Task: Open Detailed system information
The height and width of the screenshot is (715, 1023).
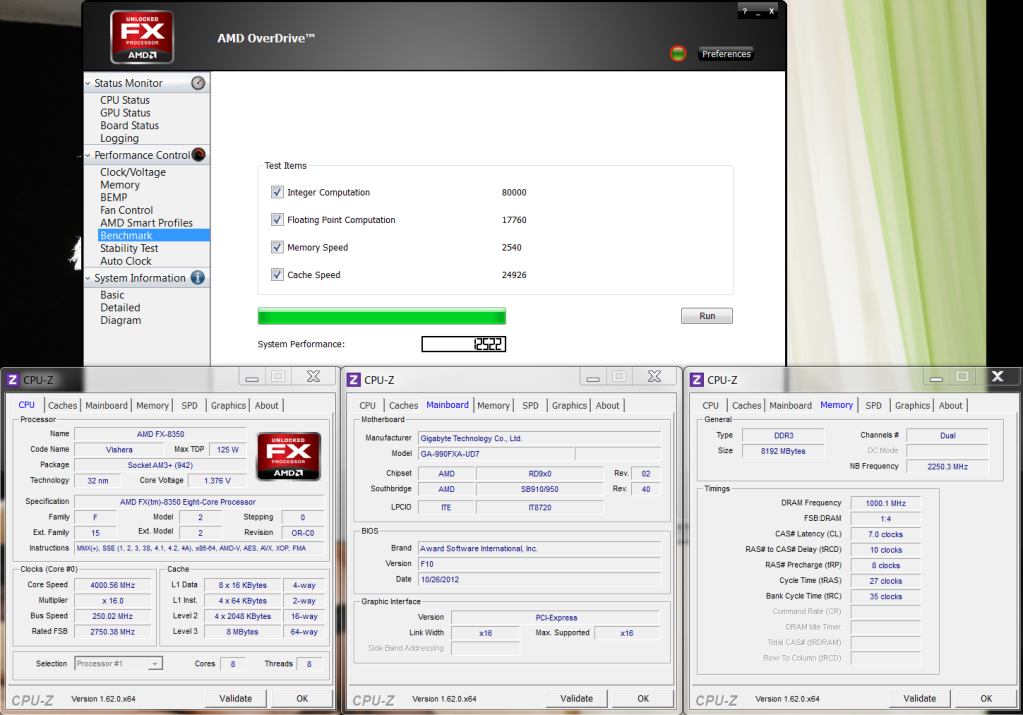Action: (120, 307)
